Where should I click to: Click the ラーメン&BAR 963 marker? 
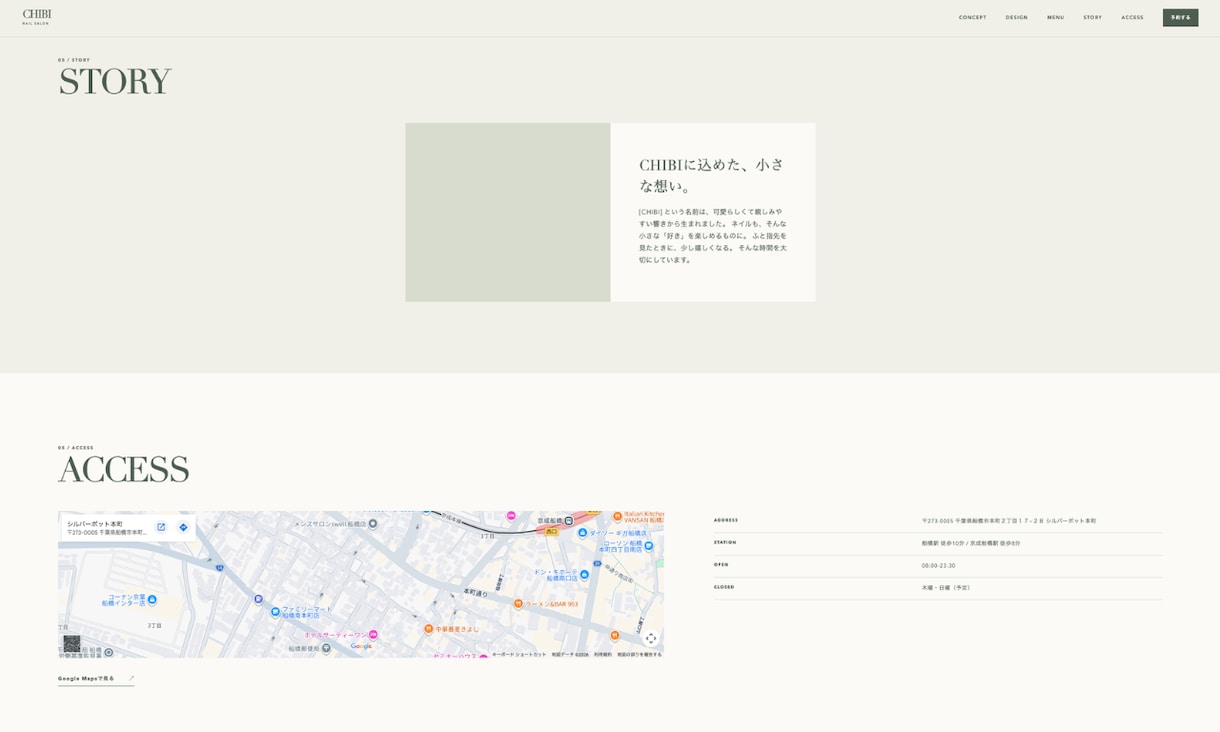[x=518, y=603]
